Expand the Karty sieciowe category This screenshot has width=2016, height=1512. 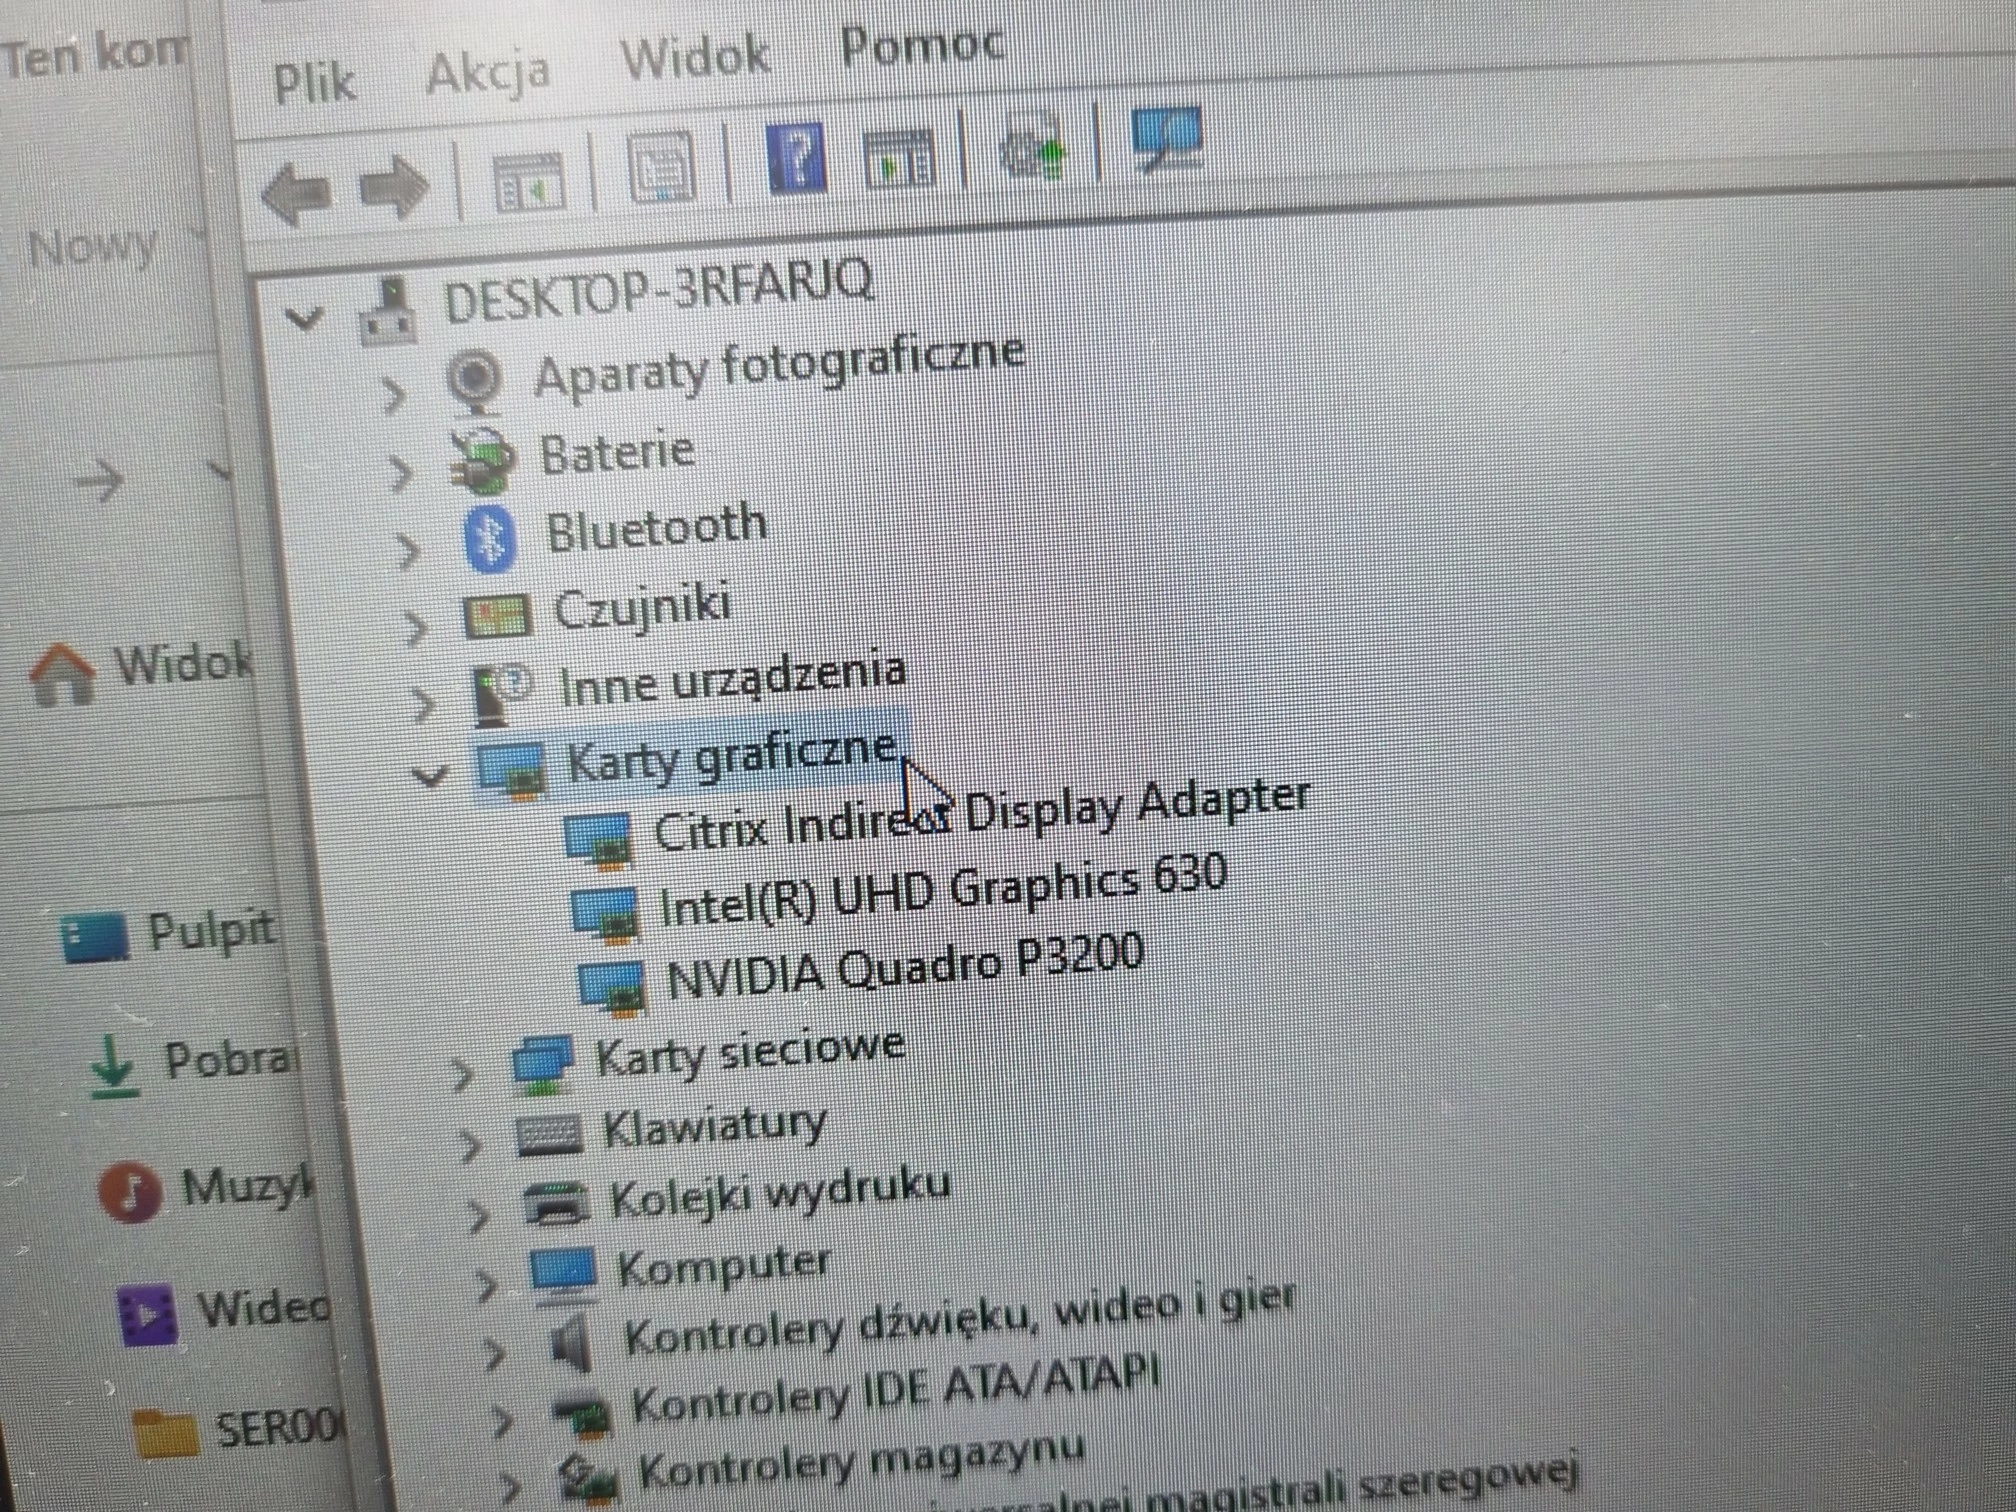click(462, 1073)
